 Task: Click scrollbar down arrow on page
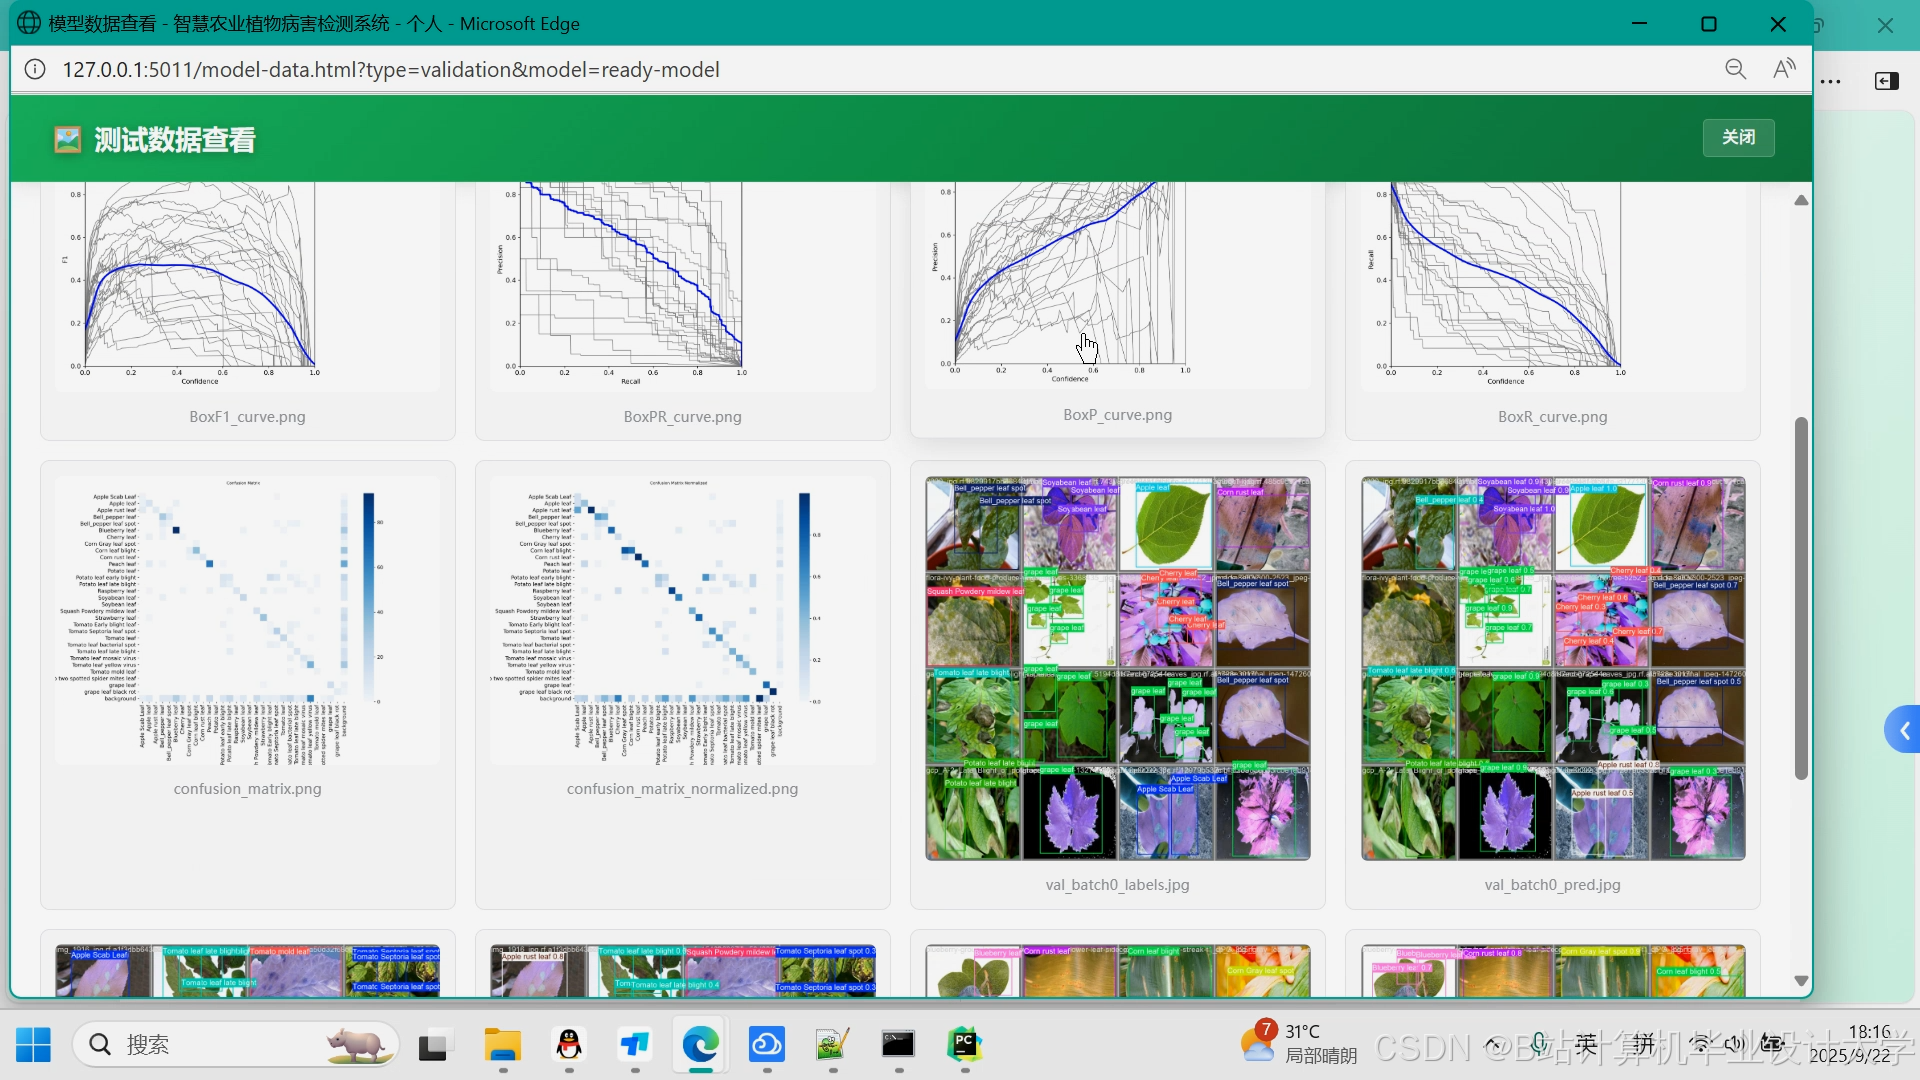pyautogui.click(x=1801, y=981)
